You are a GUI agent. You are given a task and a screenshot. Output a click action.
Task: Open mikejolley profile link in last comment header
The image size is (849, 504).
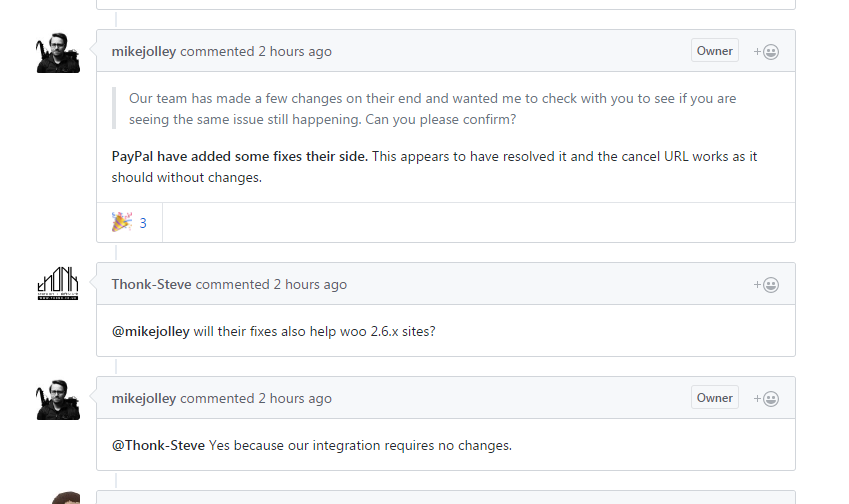pyautogui.click(x=143, y=398)
